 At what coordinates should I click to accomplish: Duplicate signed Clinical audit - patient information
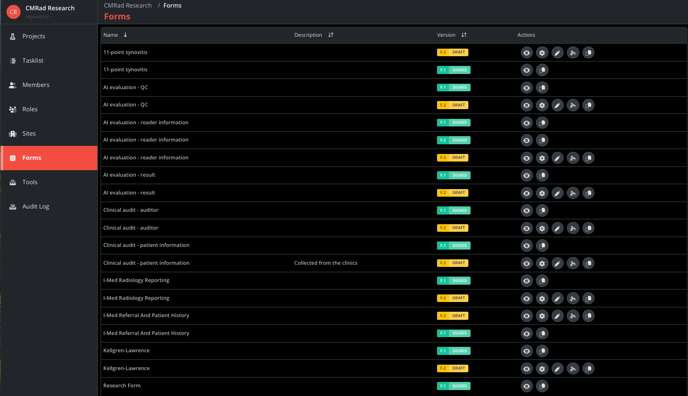tap(542, 246)
